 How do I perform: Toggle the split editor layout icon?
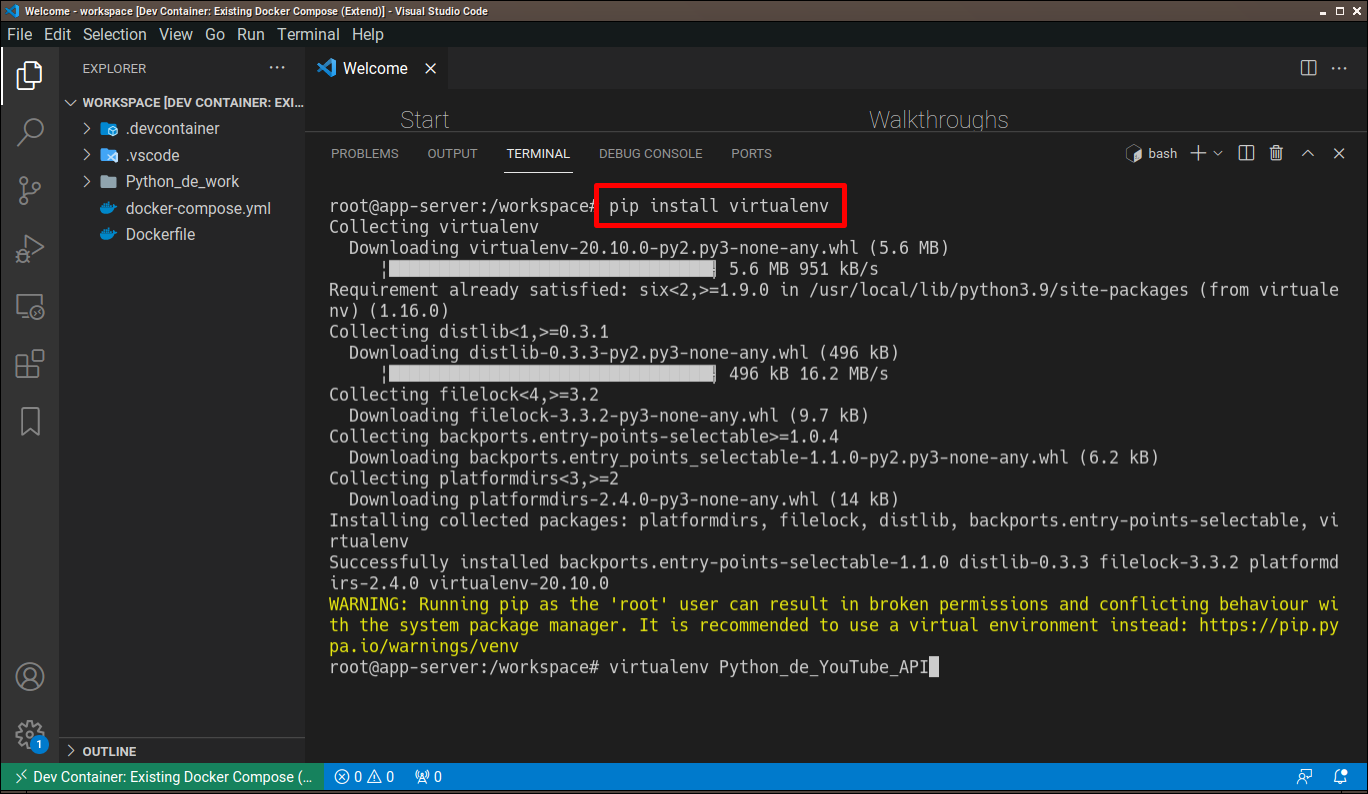point(1308,67)
